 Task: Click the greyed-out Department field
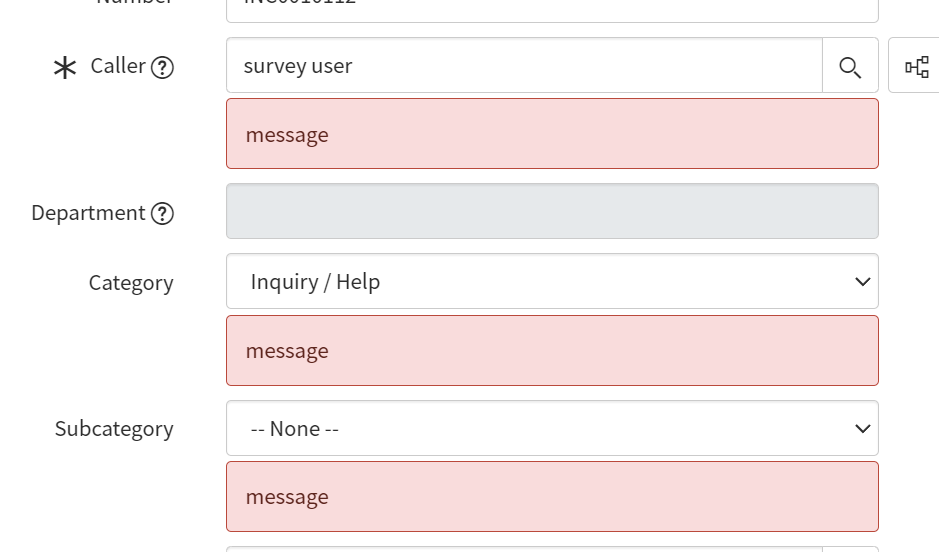coord(552,211)
